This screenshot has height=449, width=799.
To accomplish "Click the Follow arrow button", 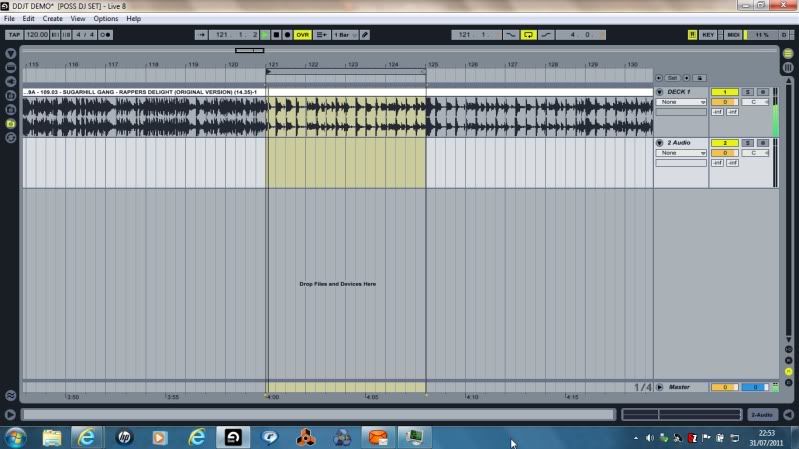I will click(202, 35).
